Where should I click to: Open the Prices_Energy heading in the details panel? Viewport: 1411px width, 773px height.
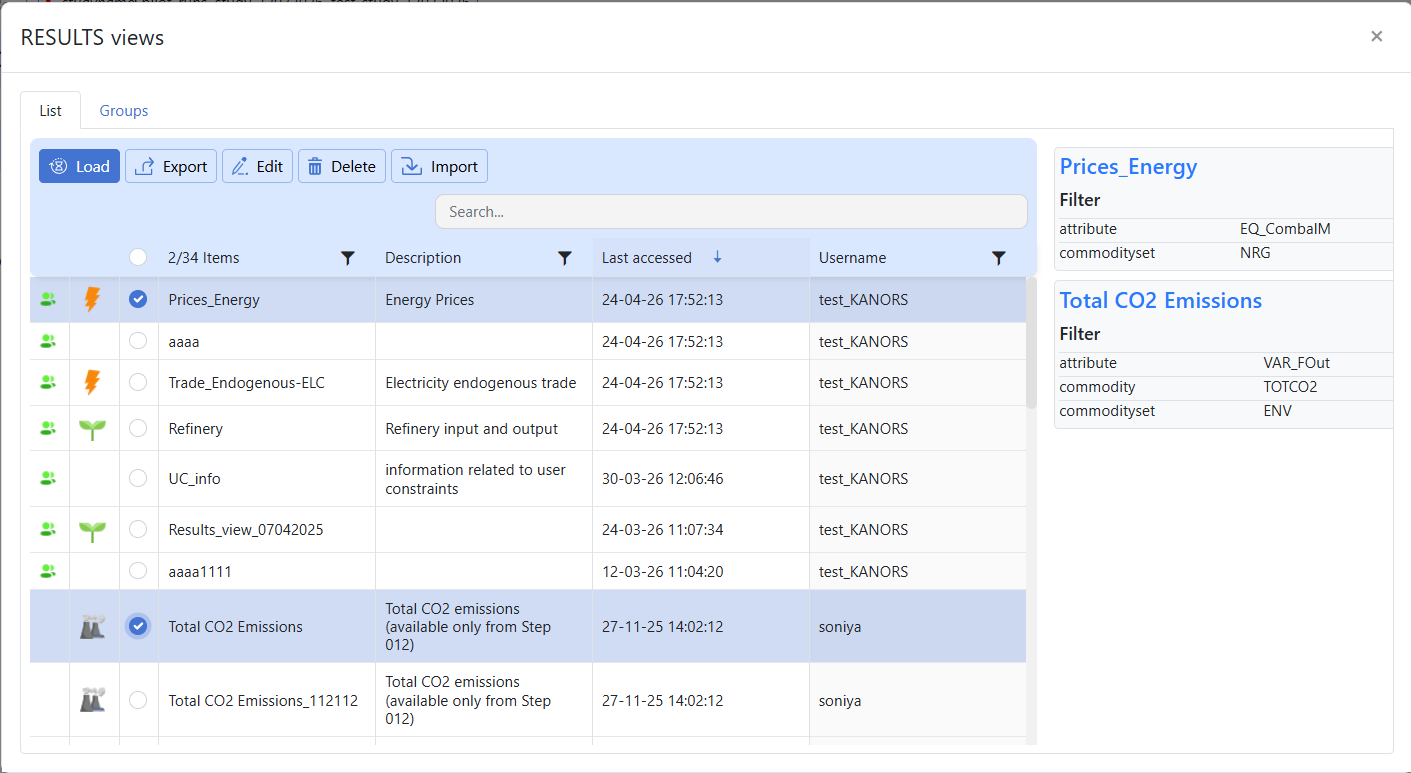pos(1128,167)
